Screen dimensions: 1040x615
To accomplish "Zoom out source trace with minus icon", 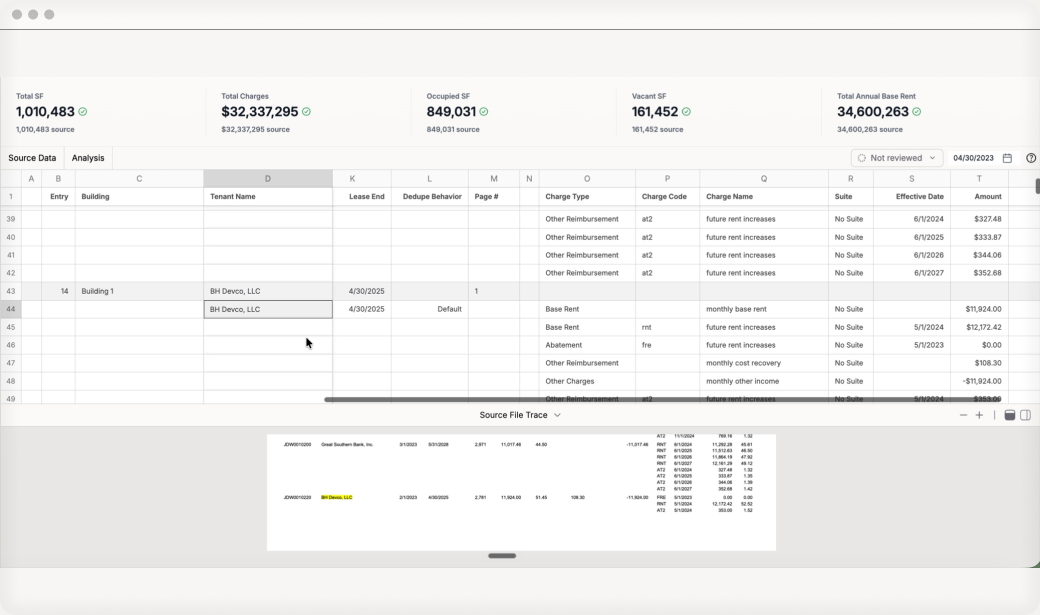I will tap(963, 415).
